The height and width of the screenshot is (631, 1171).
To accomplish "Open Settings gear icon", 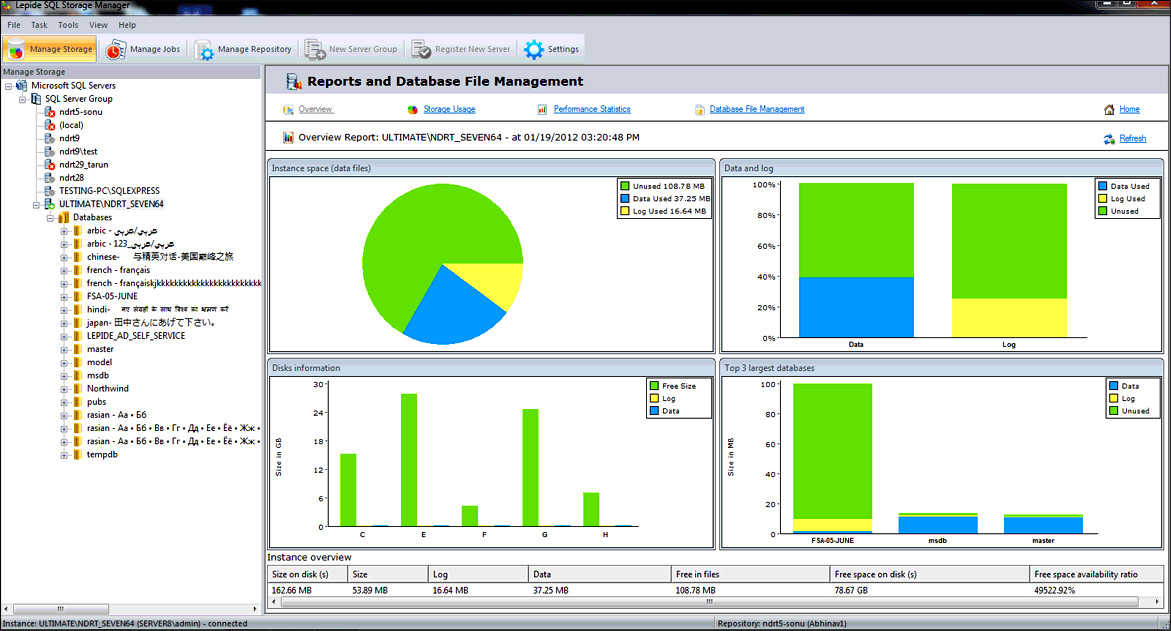I will 534,49.
